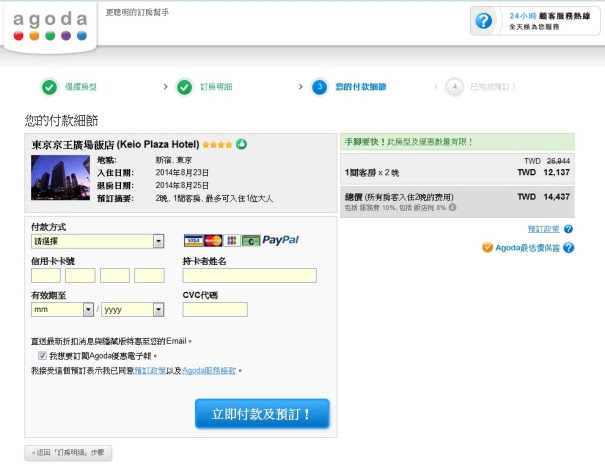Click the hotel star rating icons
605x475 pixels.
click(217, 145)
